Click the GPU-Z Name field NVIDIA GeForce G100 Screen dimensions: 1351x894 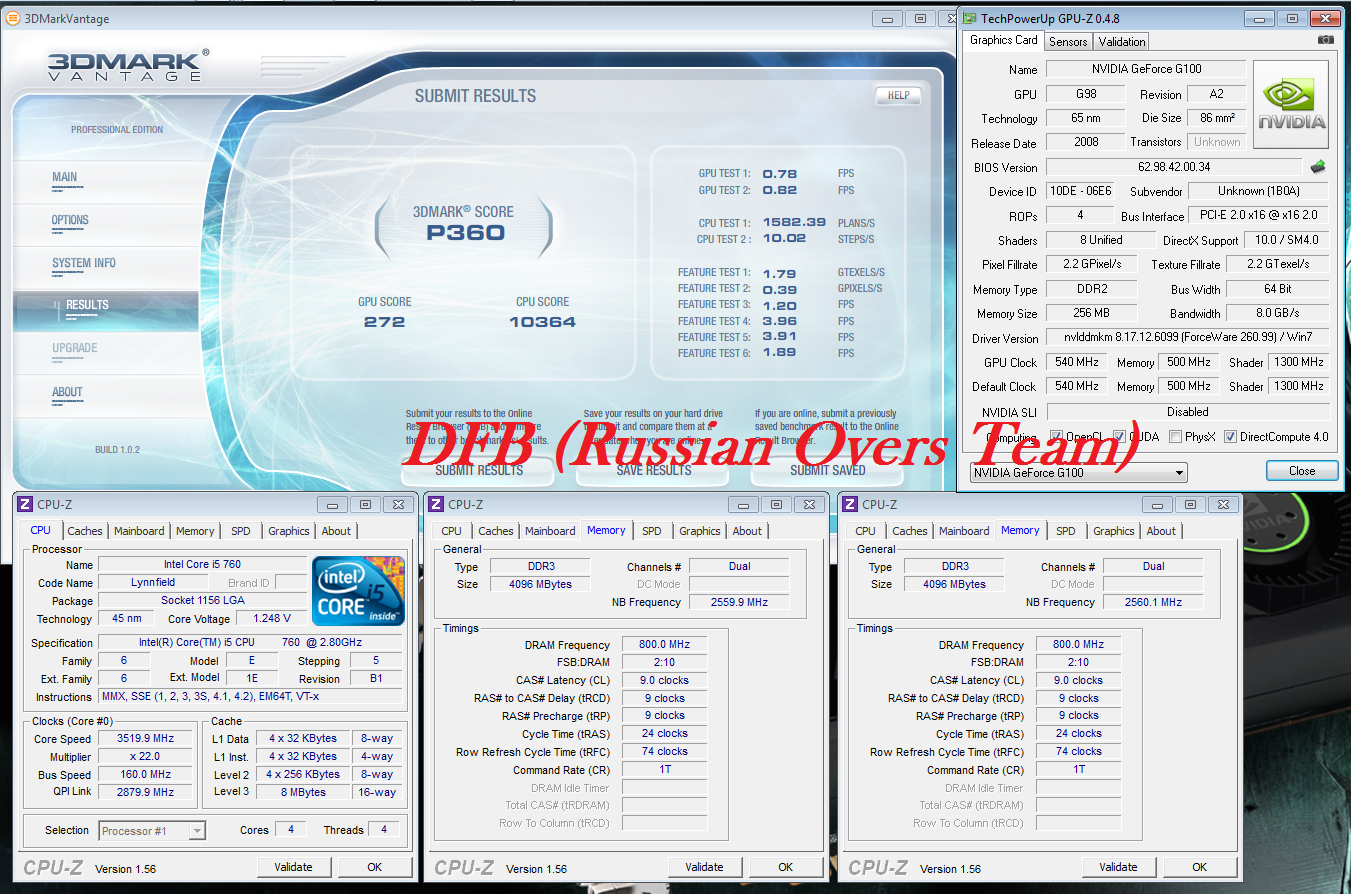[x=1146, y=69]
